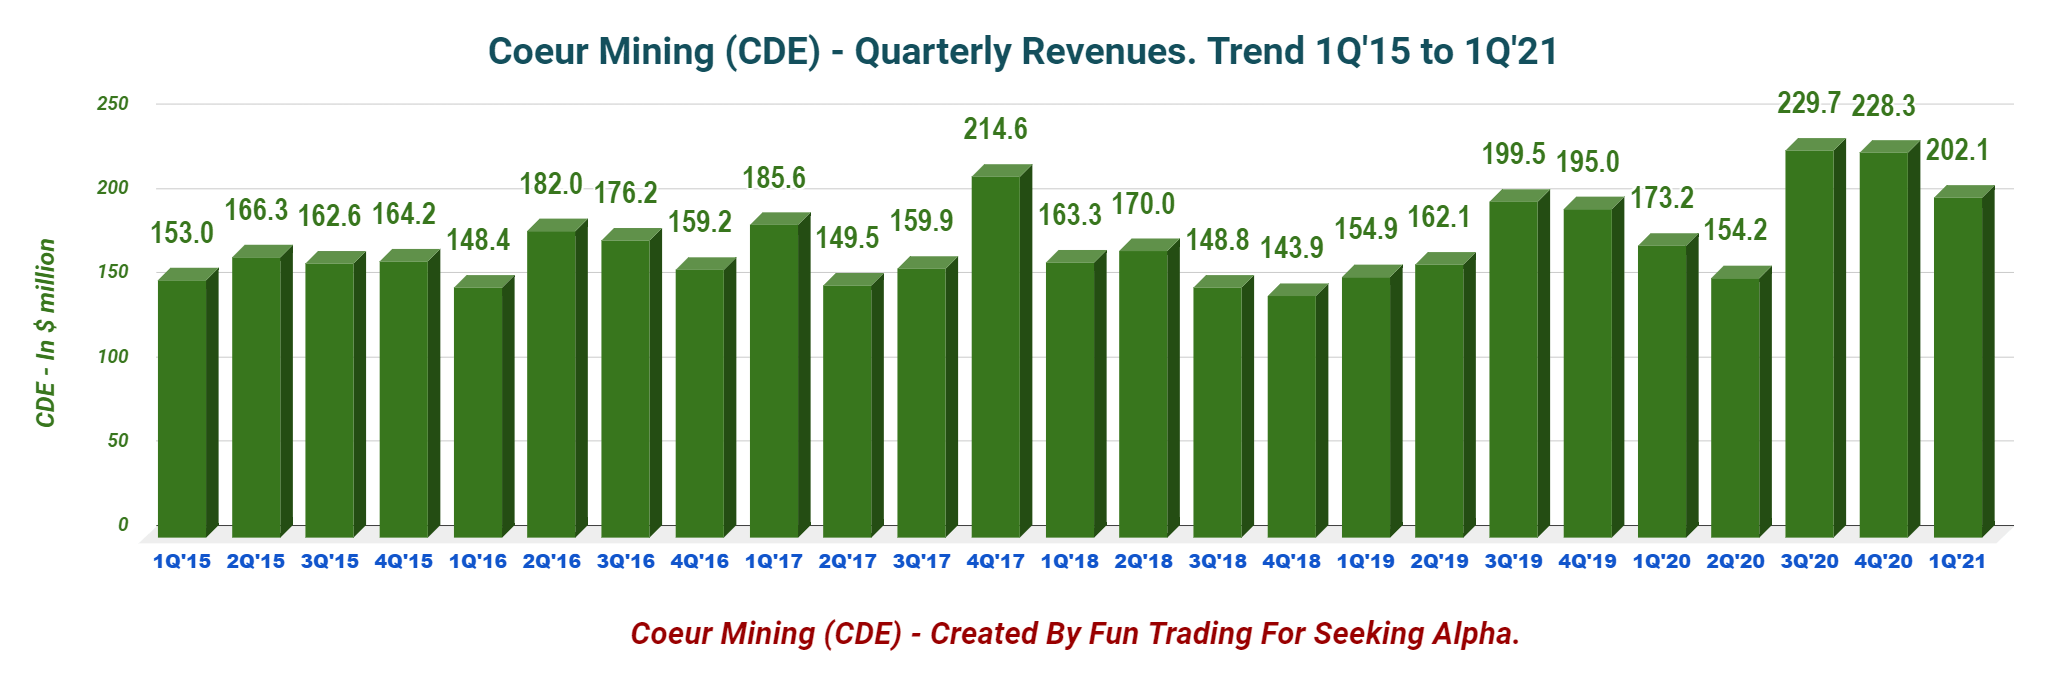The image size is (2048, 684).
Task: Click the x-axis label 1Q'16
Action: pyautogui.click(x=478, y=562)
